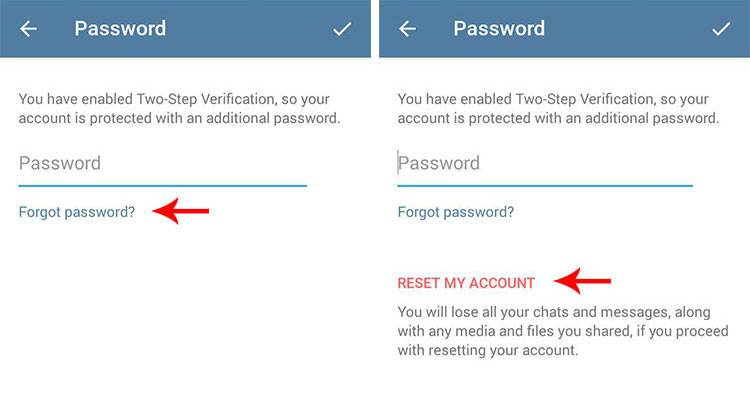Confirm with the left screen checkmark icon
Viewport: 750px width, 396px height.
coord(342,29)
